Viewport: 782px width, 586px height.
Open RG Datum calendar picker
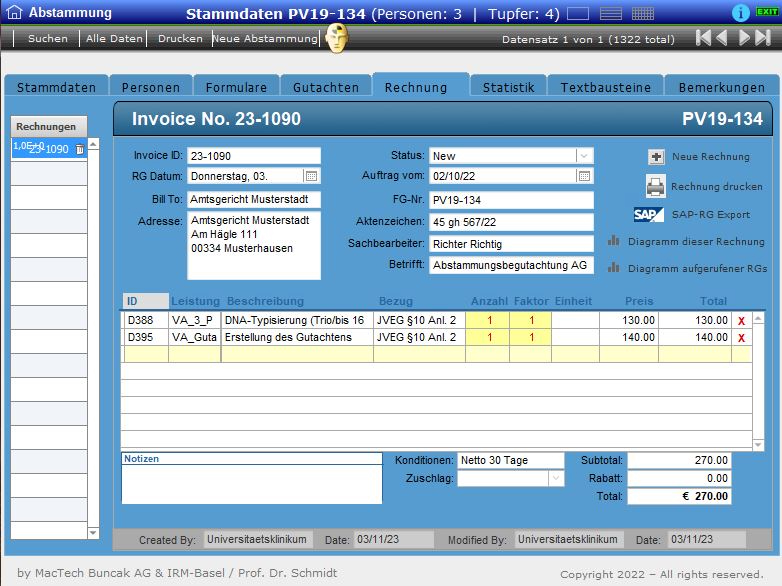point(311,176)
